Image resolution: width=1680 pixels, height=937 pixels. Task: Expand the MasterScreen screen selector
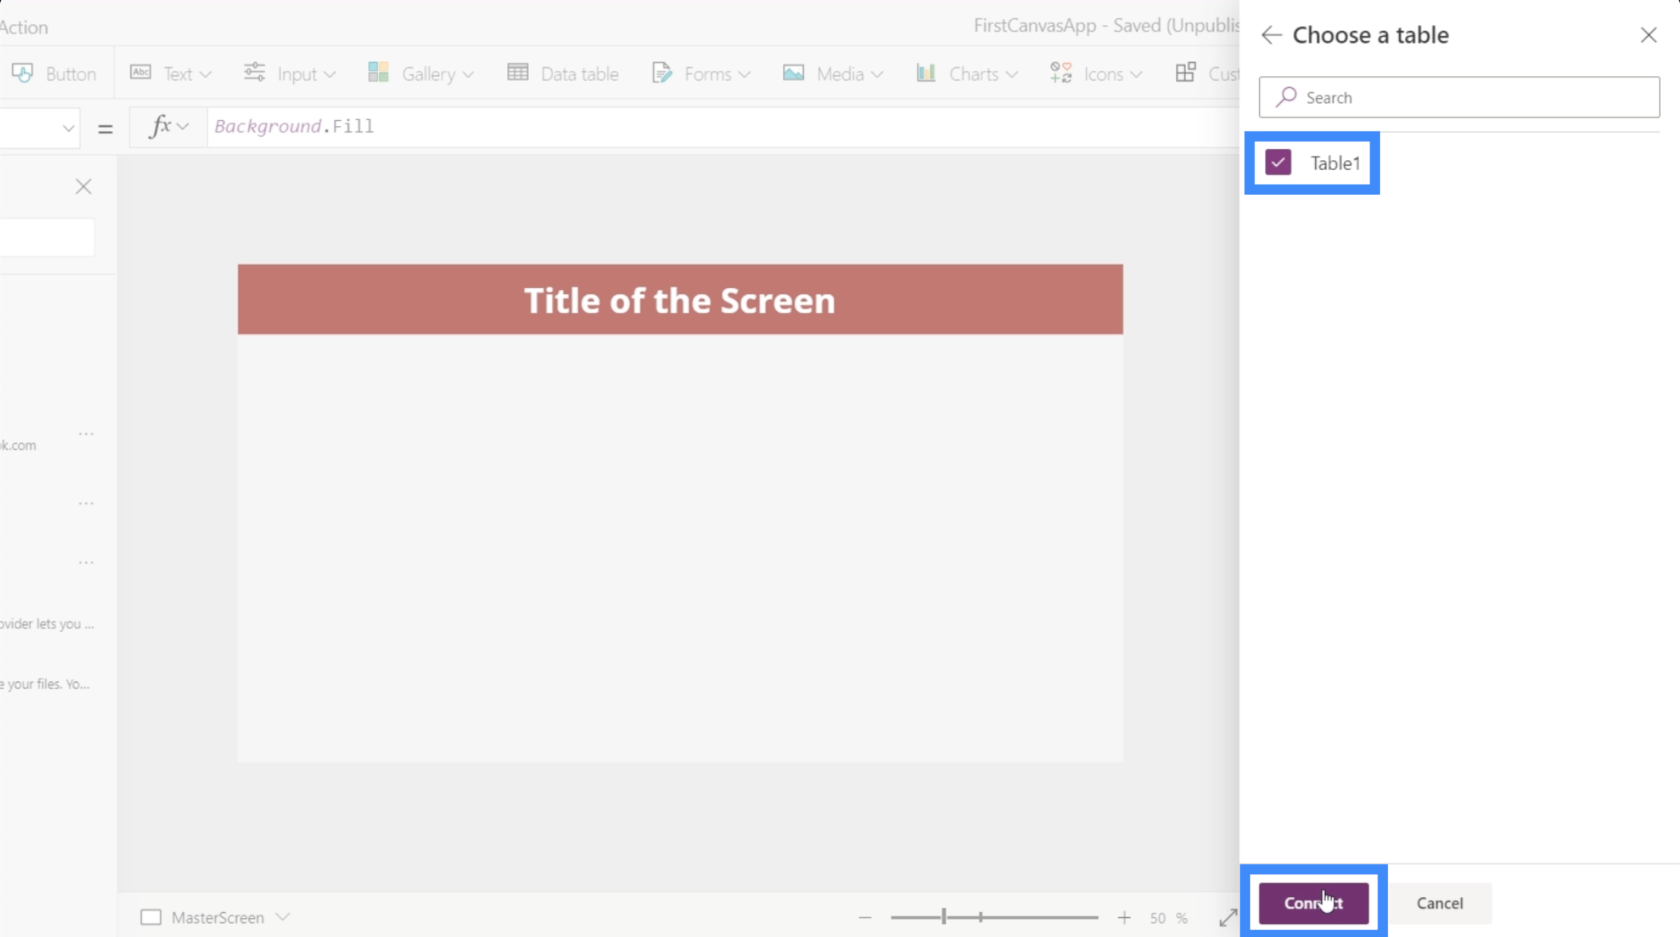tap(283, 917)
